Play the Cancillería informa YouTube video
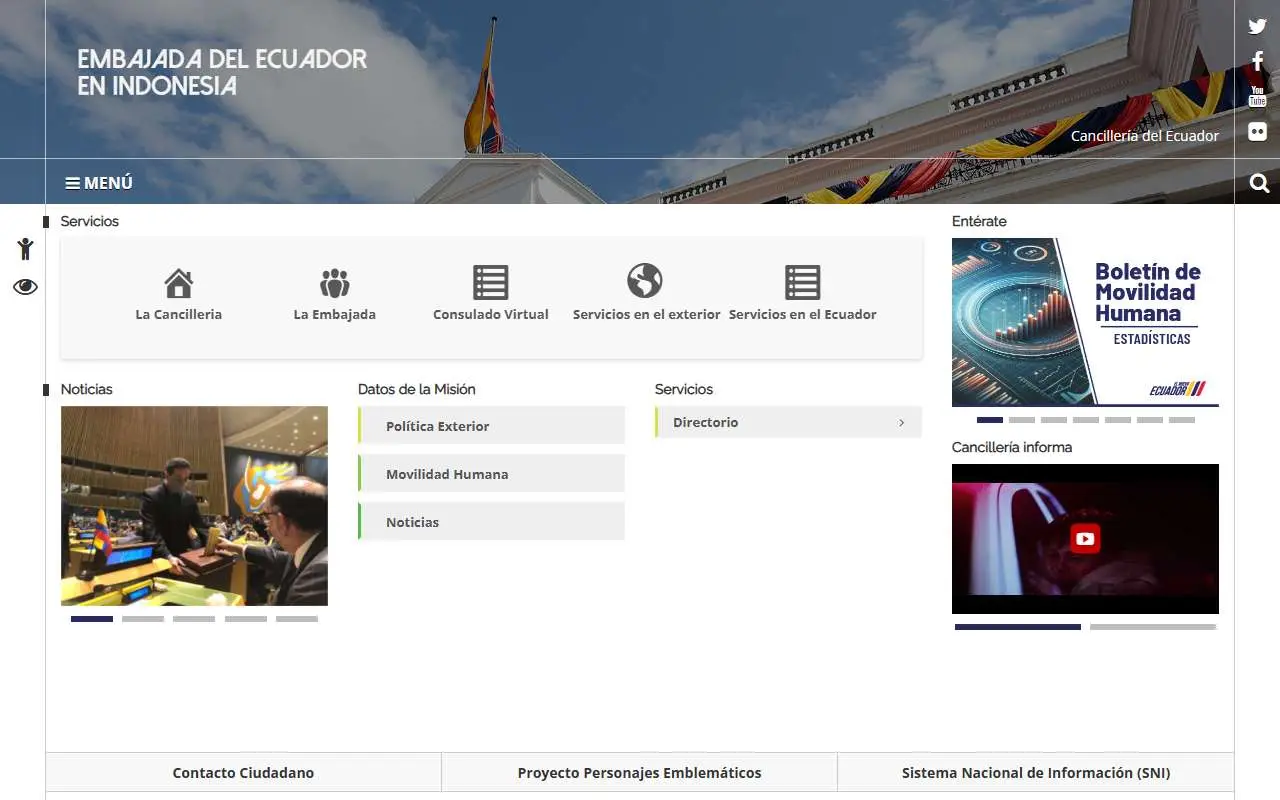The height and width of the screenshot is (800, 1280). click(x=1085, y=539)
